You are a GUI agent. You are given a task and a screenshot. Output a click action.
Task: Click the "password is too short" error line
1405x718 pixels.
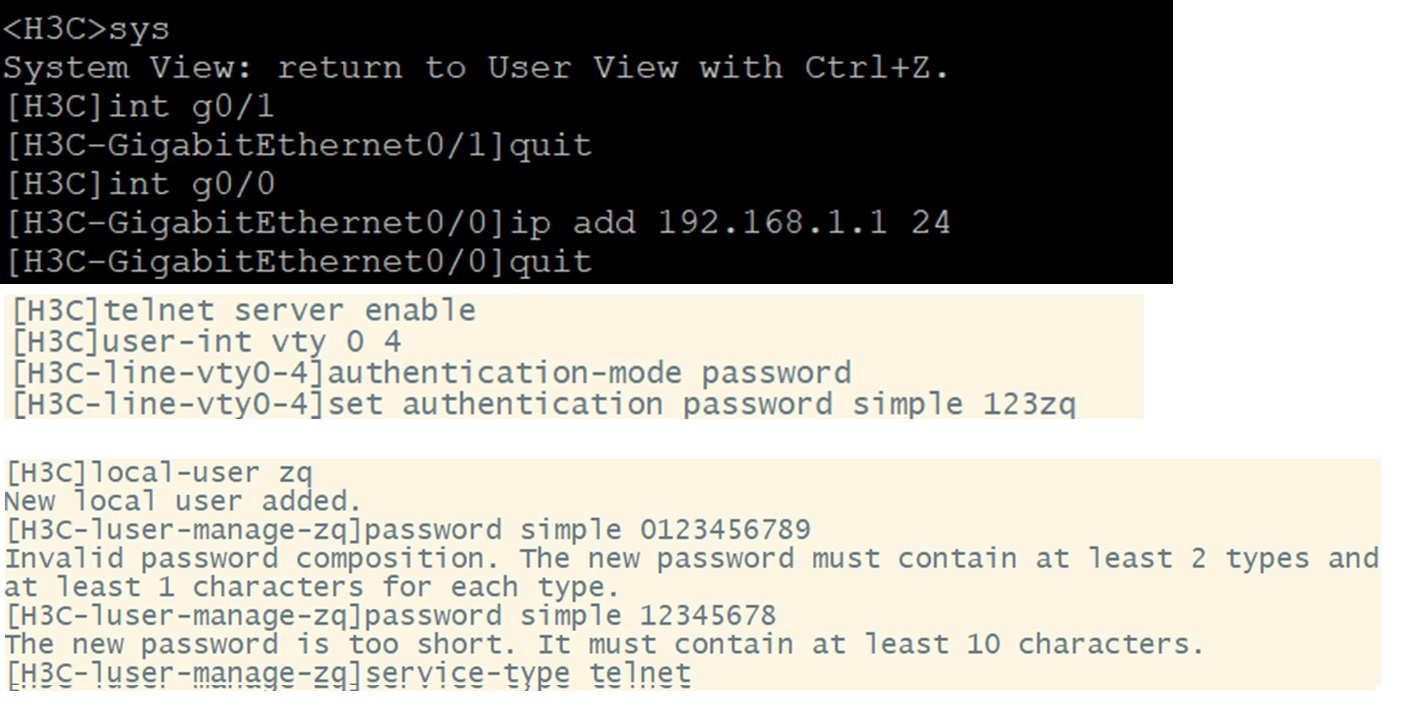(603, 644)
